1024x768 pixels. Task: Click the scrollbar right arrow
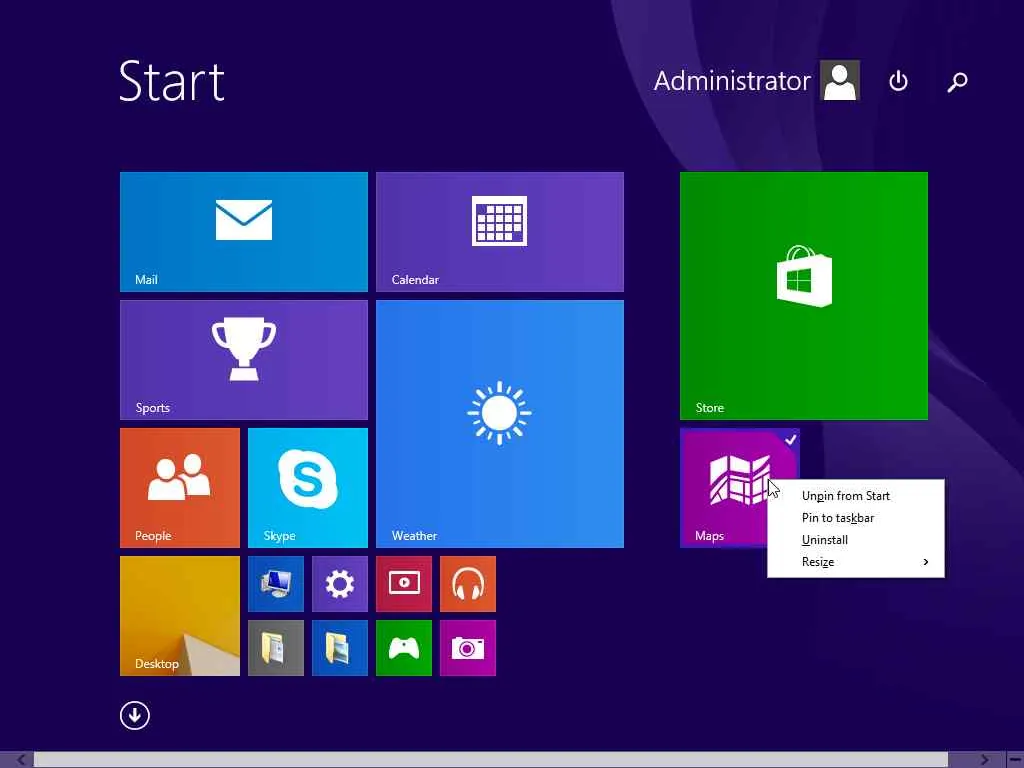coord(984,760)
